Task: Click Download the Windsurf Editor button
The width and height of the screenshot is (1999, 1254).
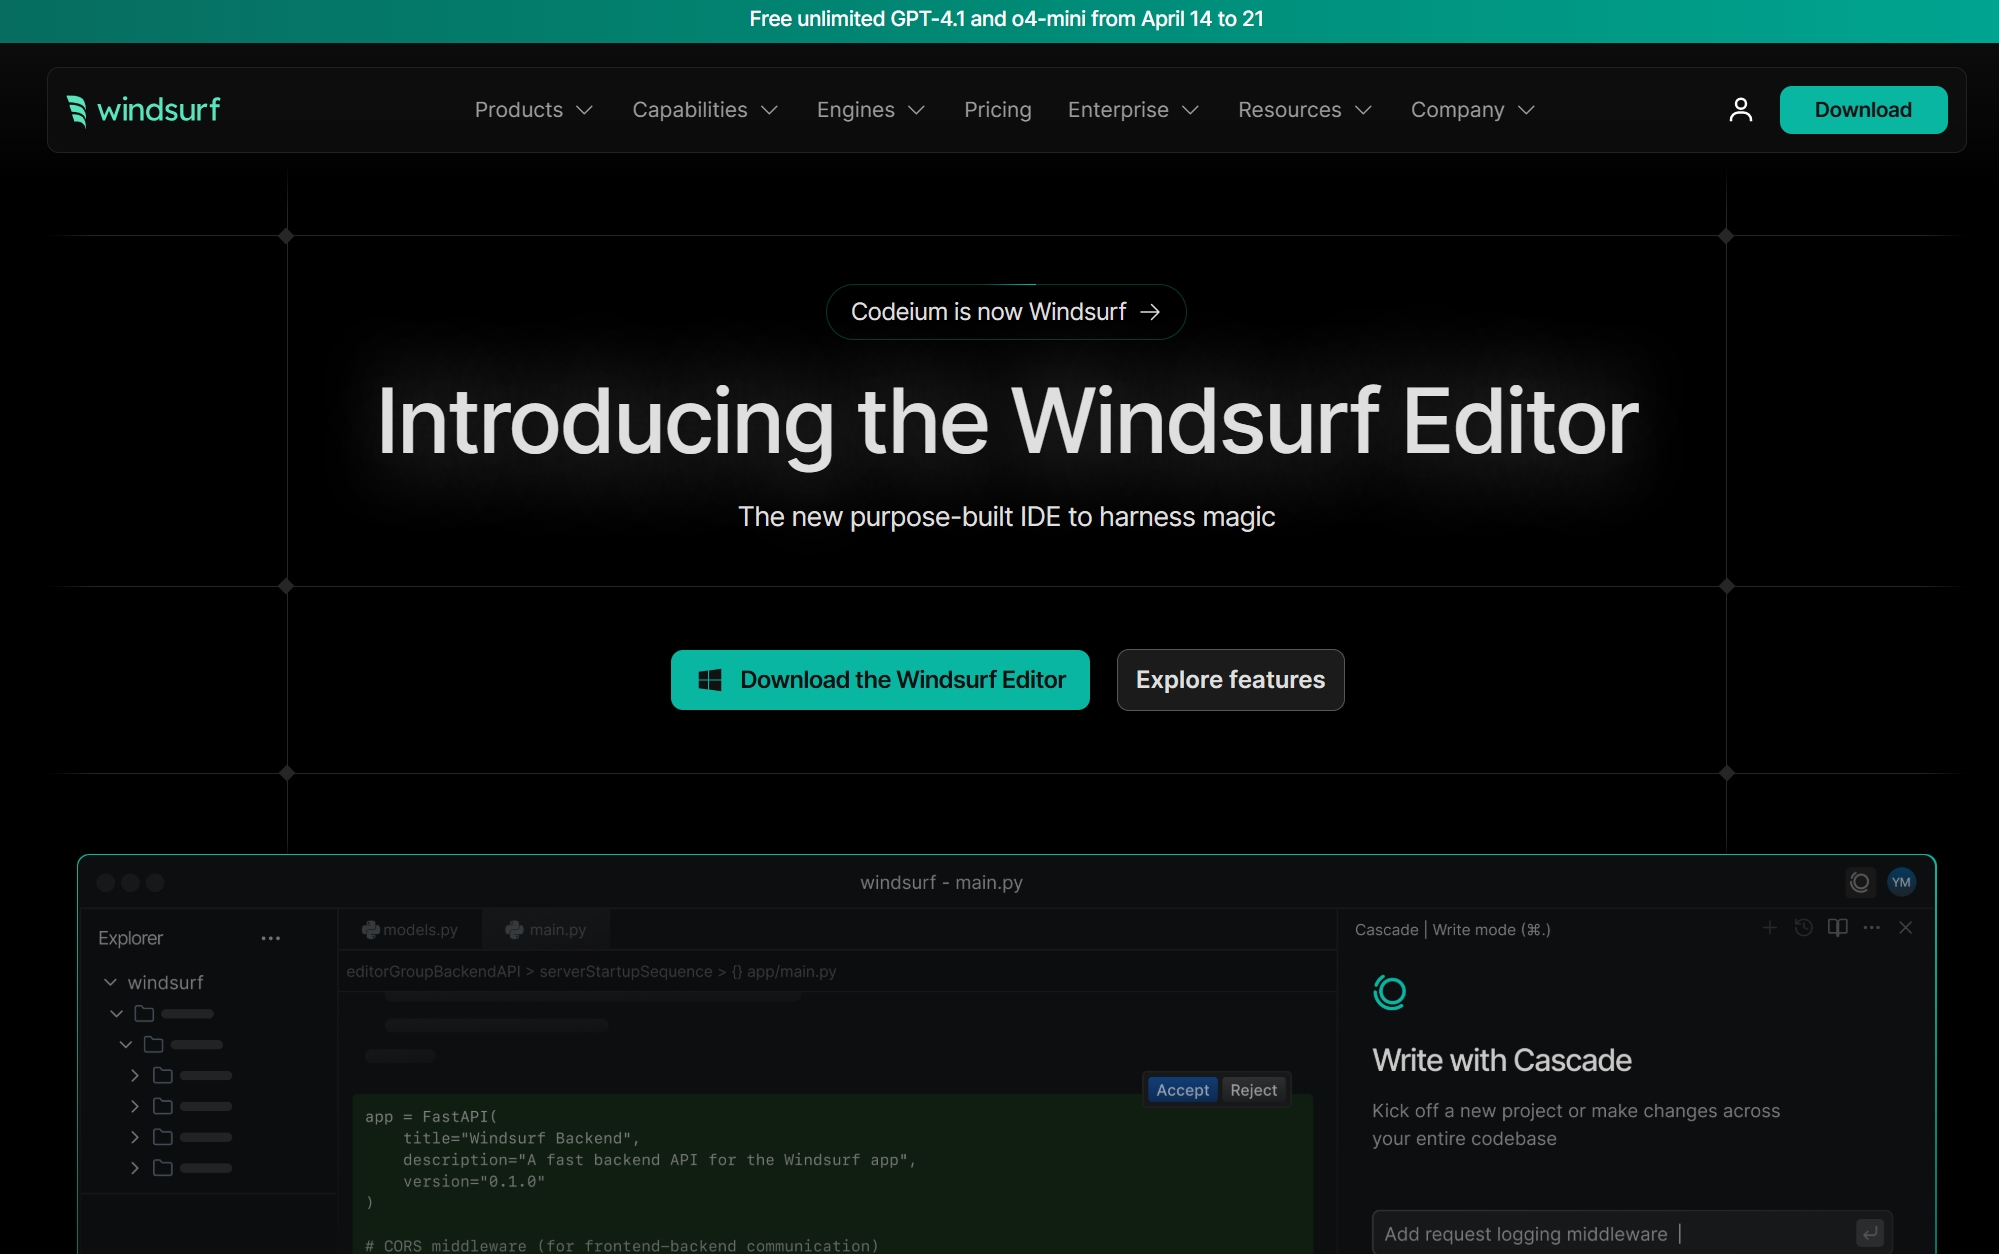Action: click(x=880, y=680)
